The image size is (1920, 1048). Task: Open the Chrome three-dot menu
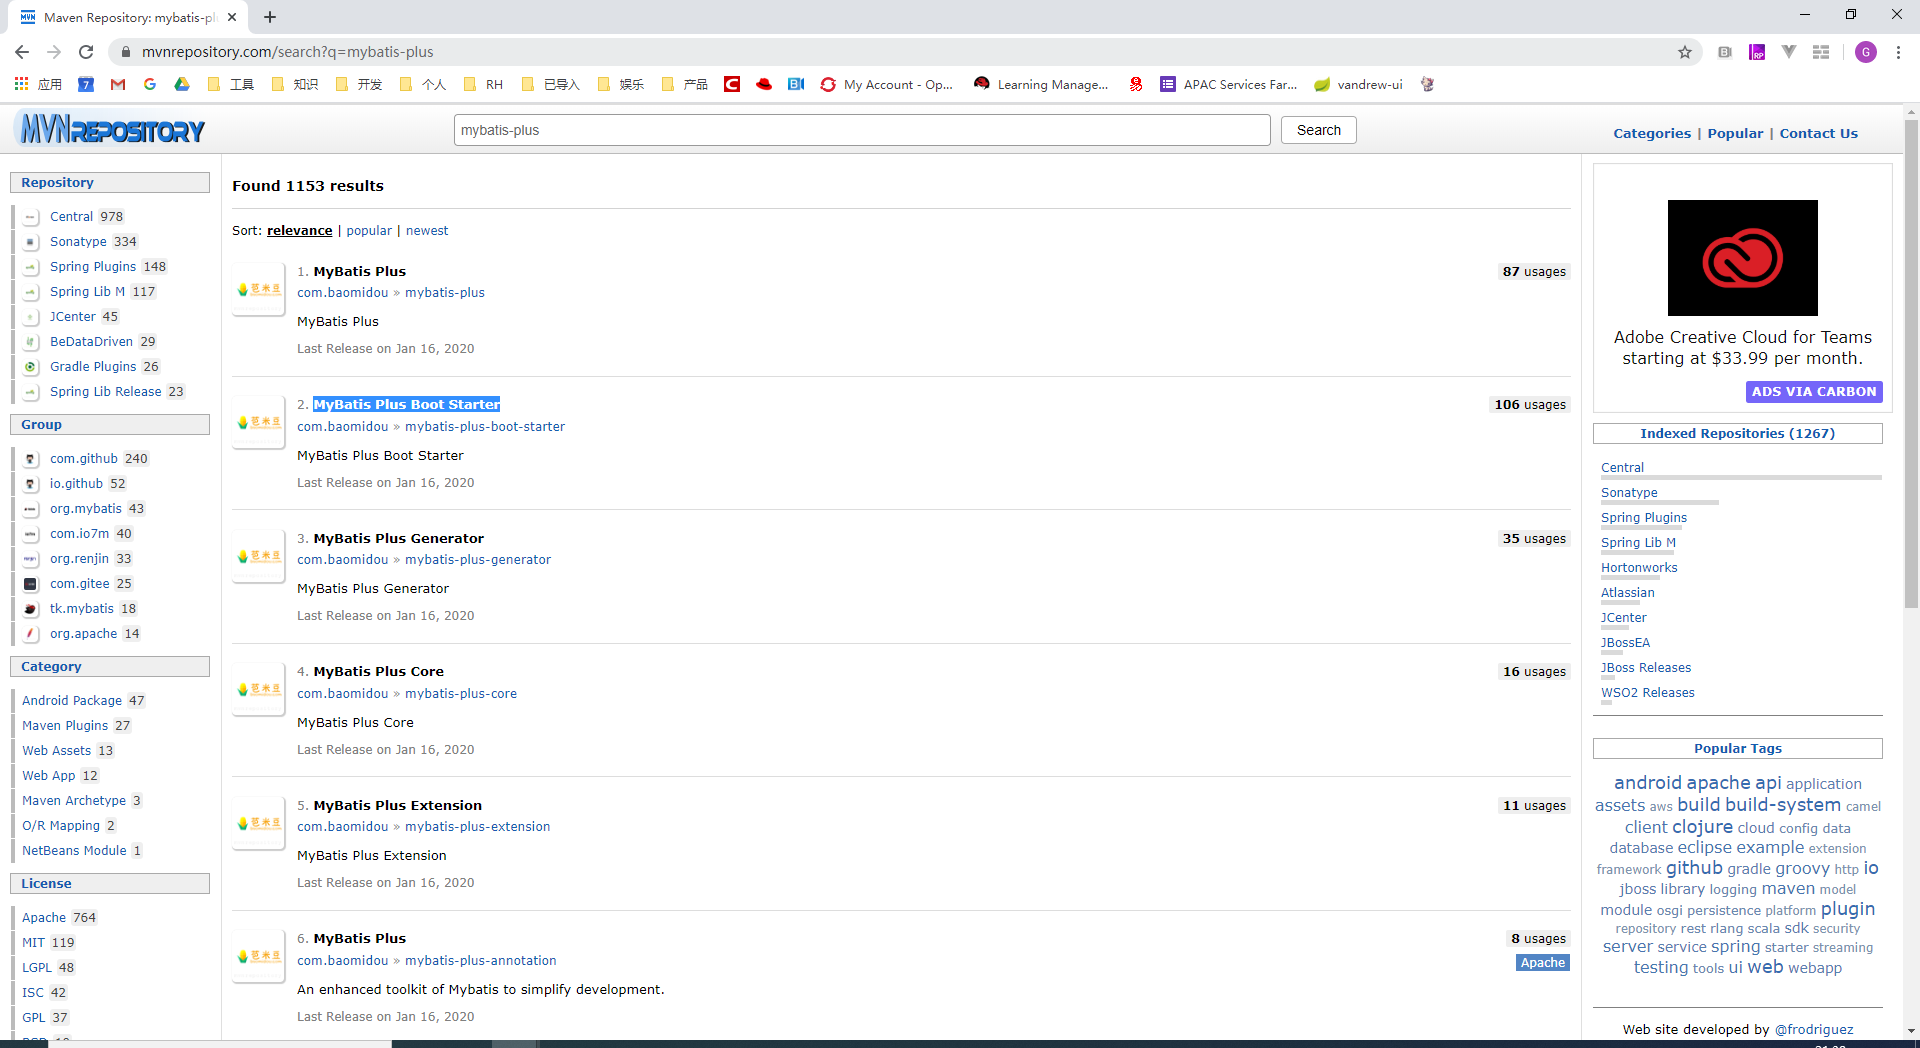pyautogui.click(x=1898, y=52)
